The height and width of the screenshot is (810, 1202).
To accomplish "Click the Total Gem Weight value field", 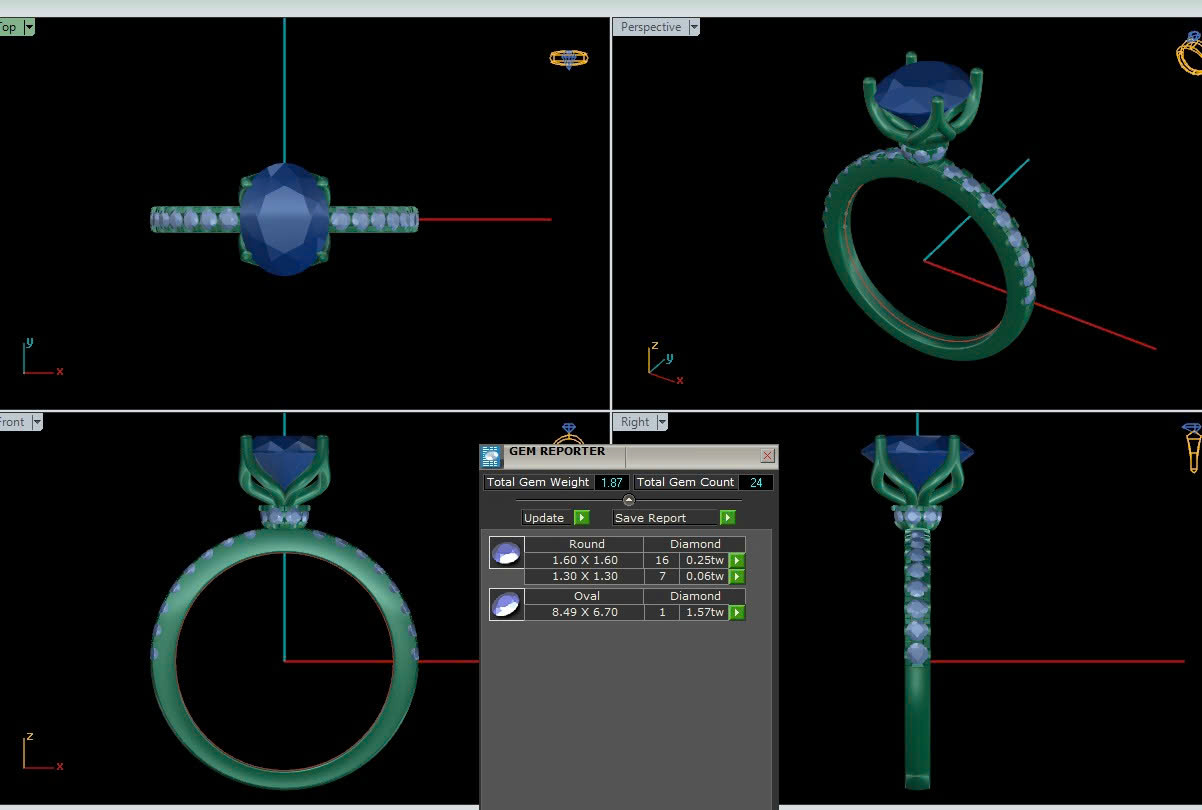I will coord(611,482).
